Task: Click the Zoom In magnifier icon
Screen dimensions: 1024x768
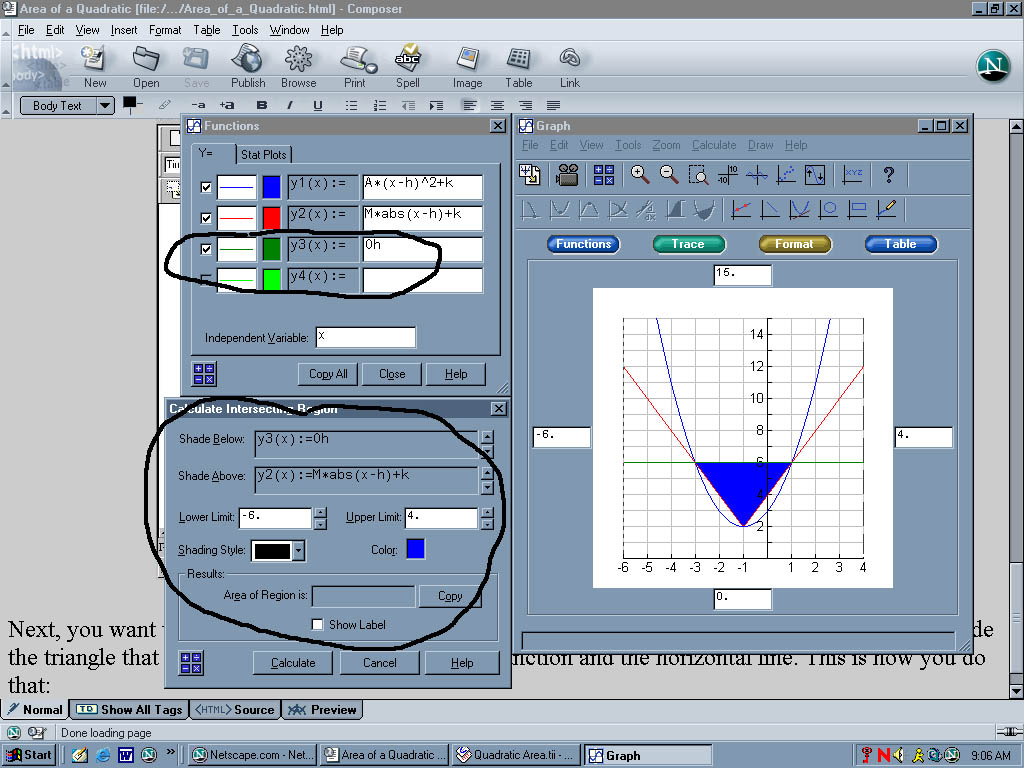Action: pos(640,175)
